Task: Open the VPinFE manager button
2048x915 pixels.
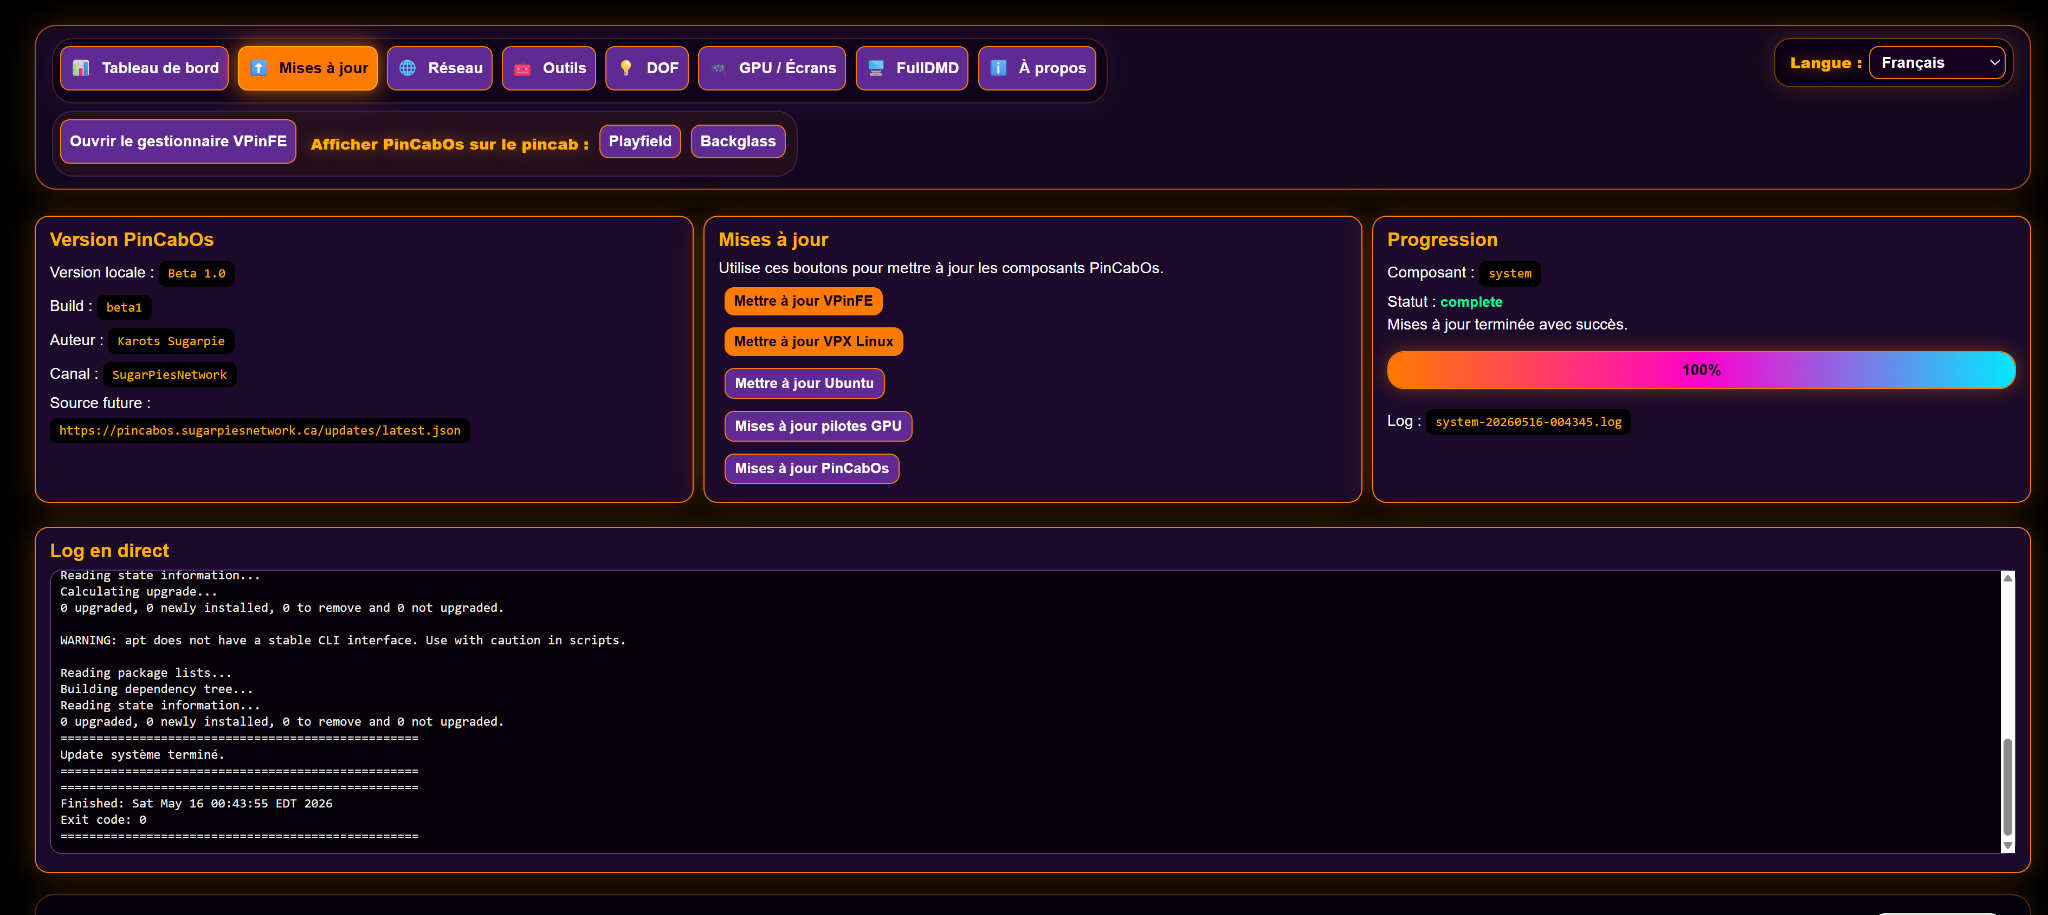Action: coord(178,141)
